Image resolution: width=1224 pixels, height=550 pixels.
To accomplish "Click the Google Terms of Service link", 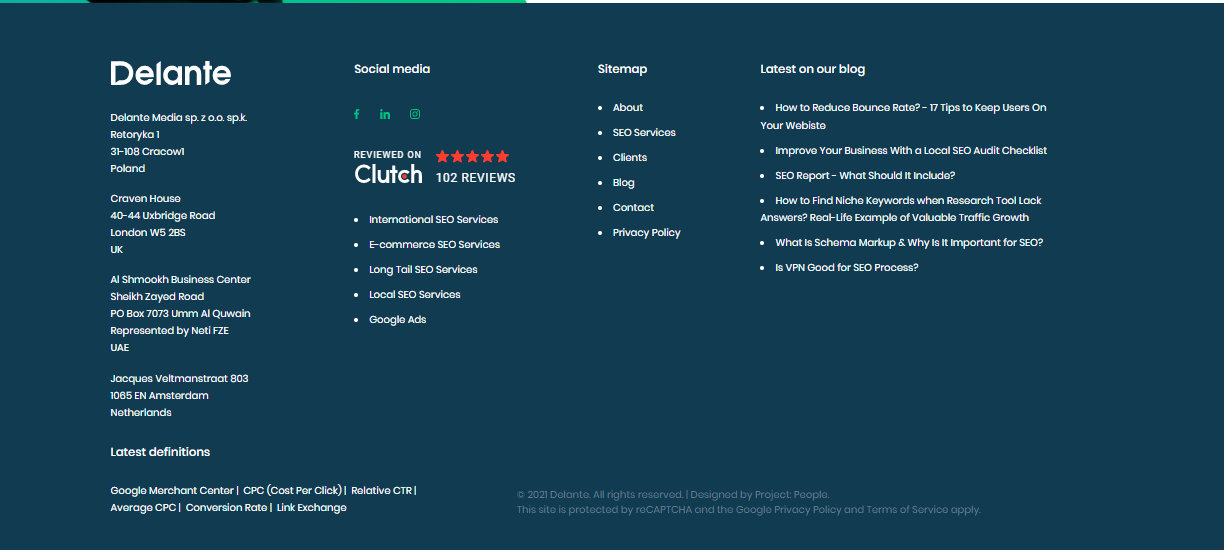I will tap(907, 510).
